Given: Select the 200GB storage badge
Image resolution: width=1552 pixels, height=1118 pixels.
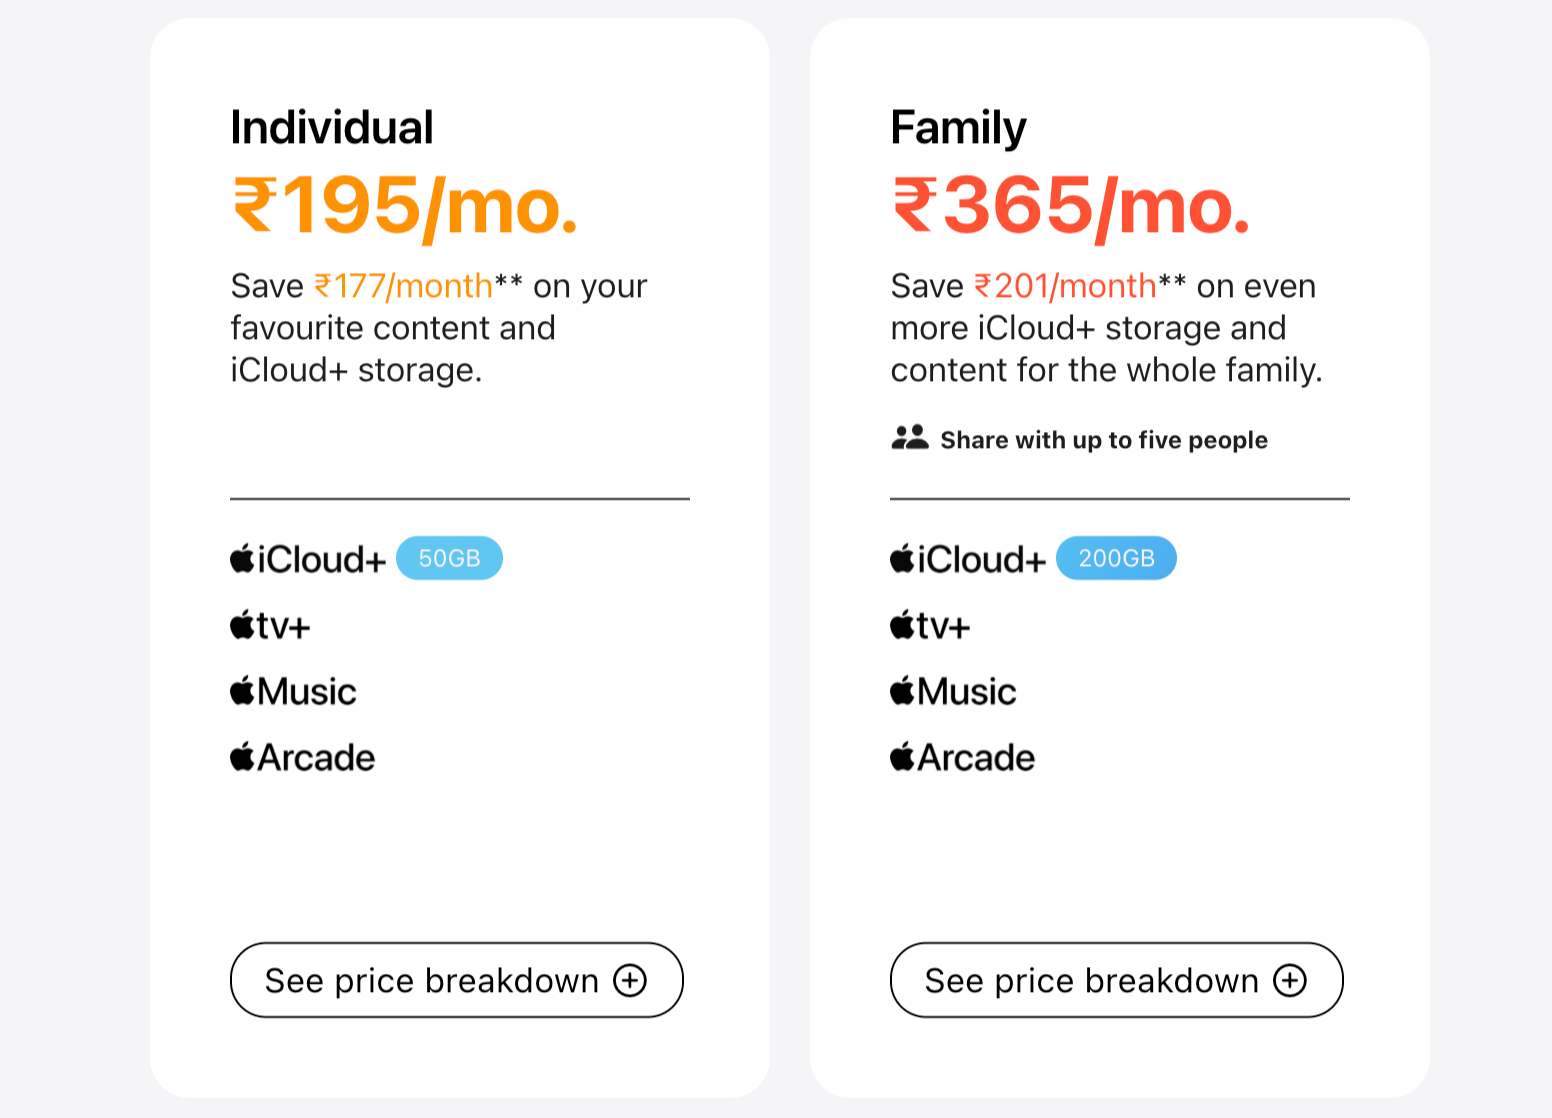Looking at the screenshot, I should (1116, 558).
